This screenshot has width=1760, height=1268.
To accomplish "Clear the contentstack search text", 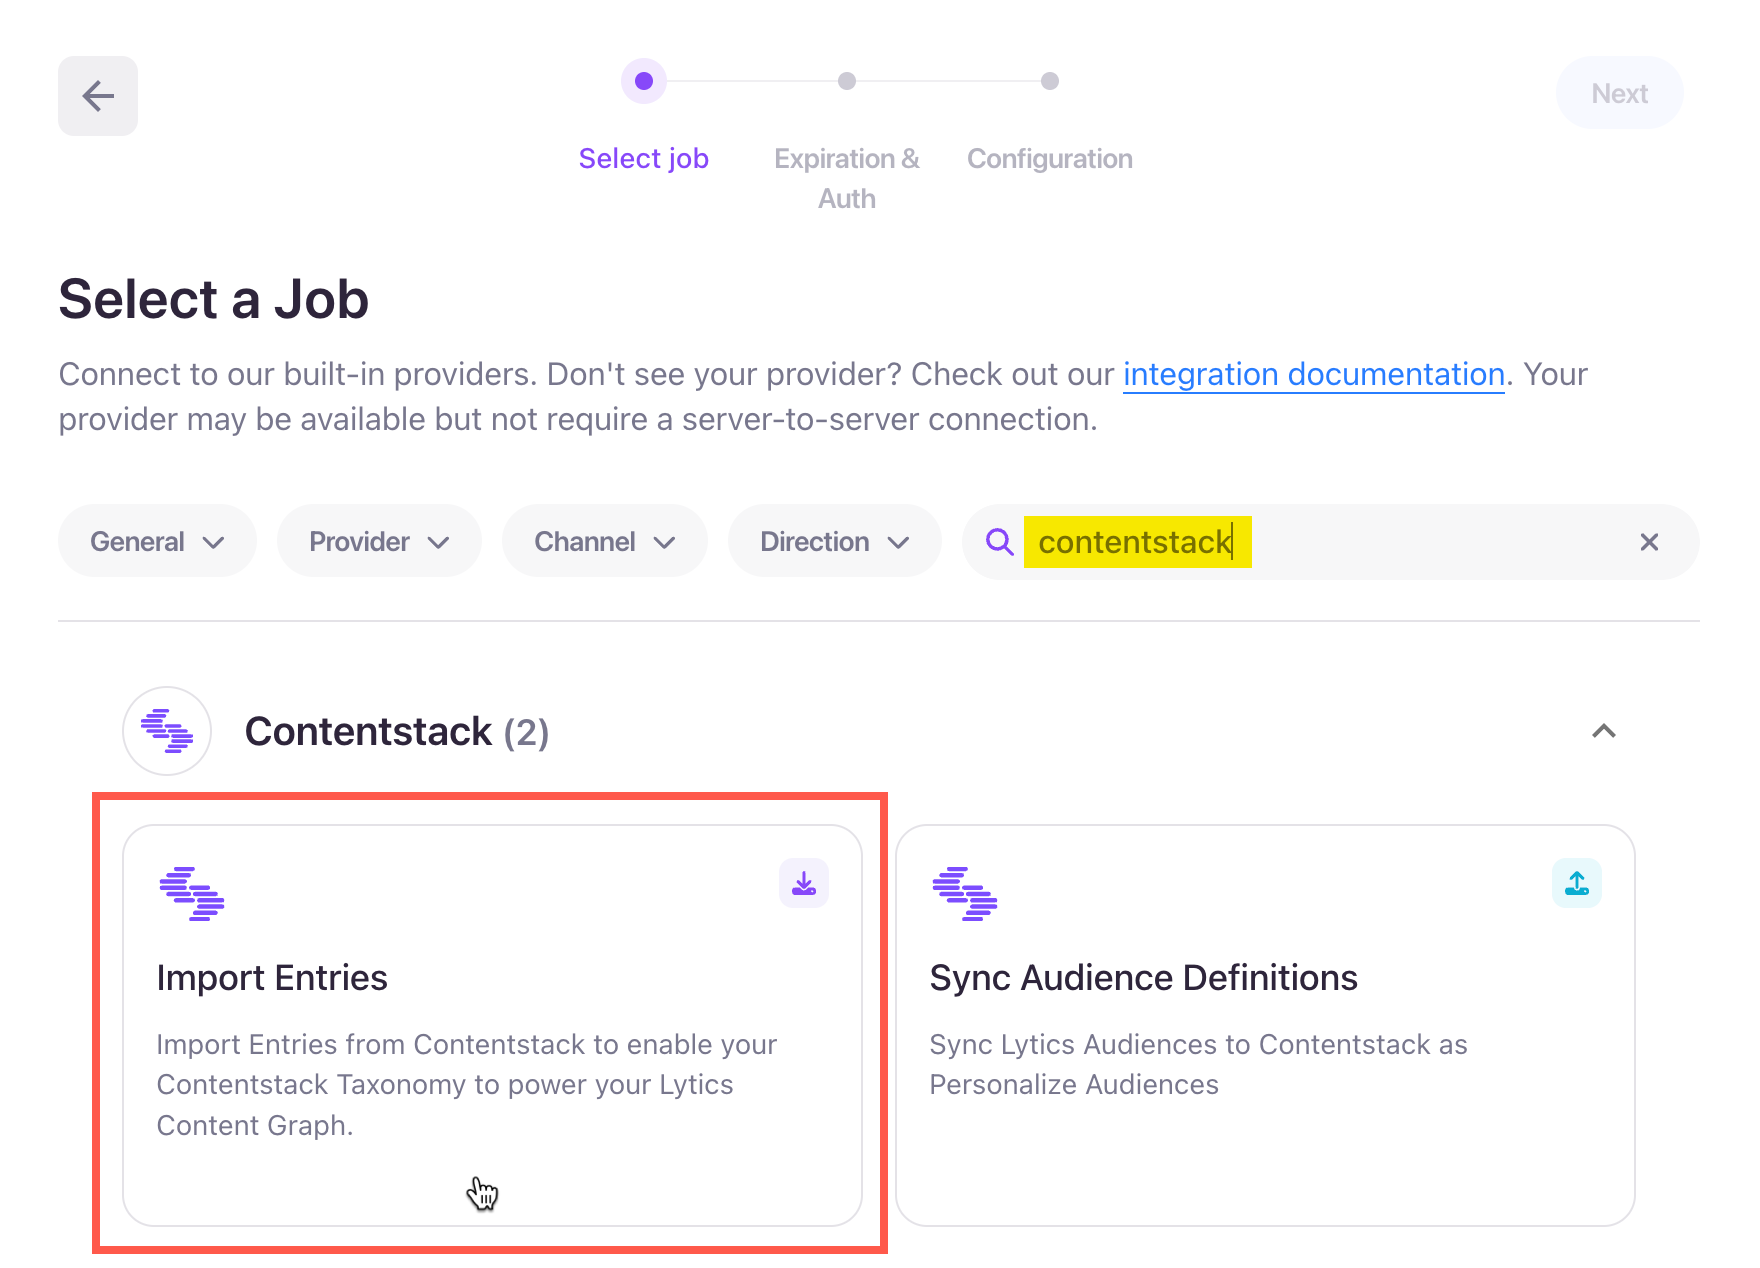I will [1649, 542].
